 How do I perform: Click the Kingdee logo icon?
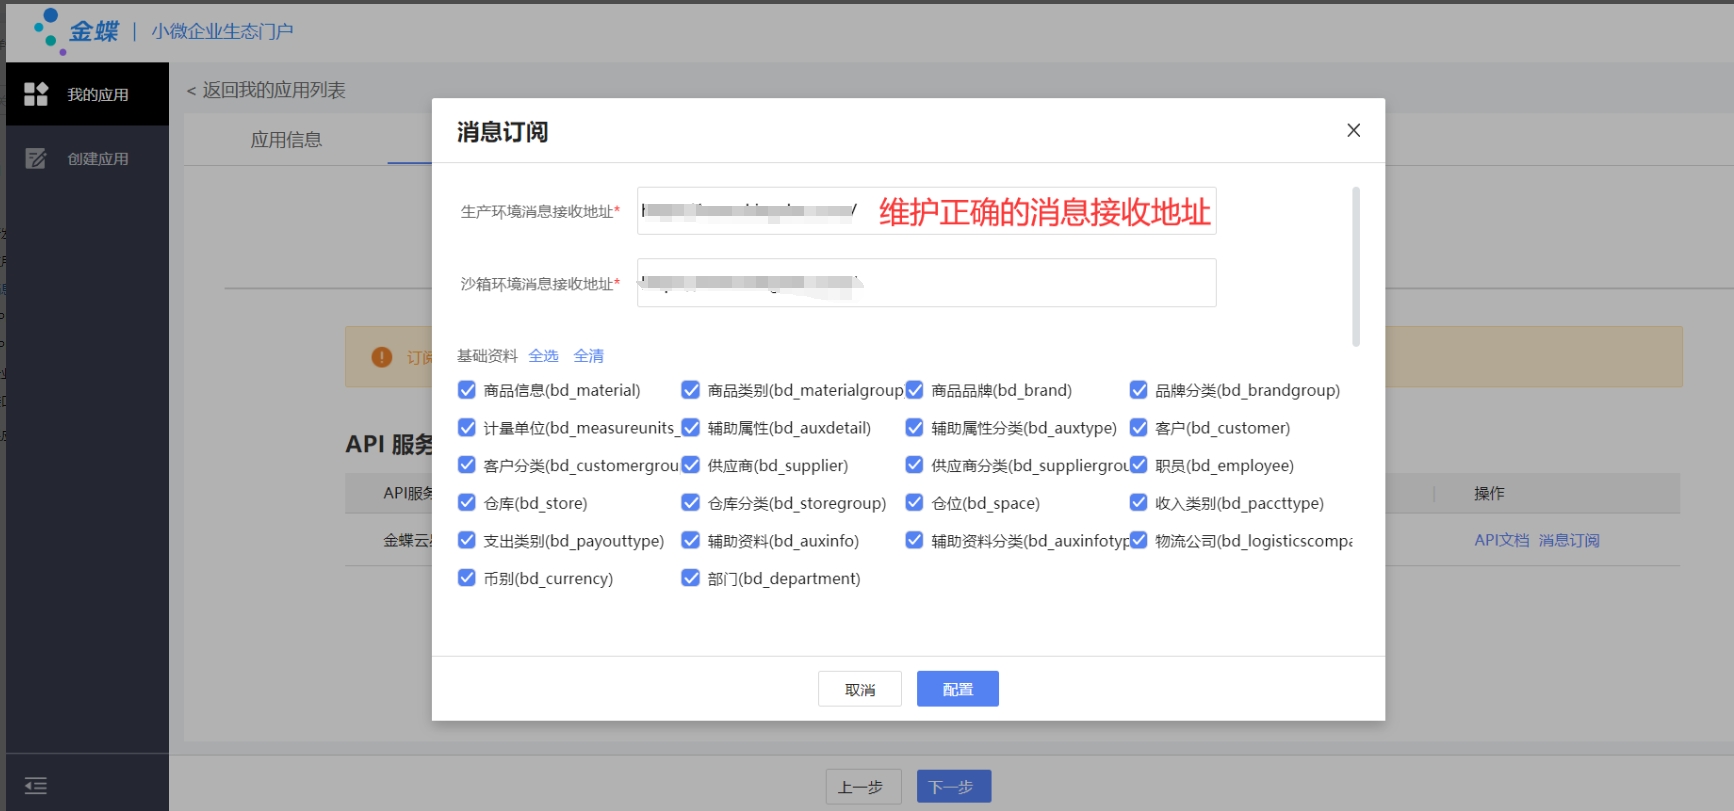pos(49,31)
